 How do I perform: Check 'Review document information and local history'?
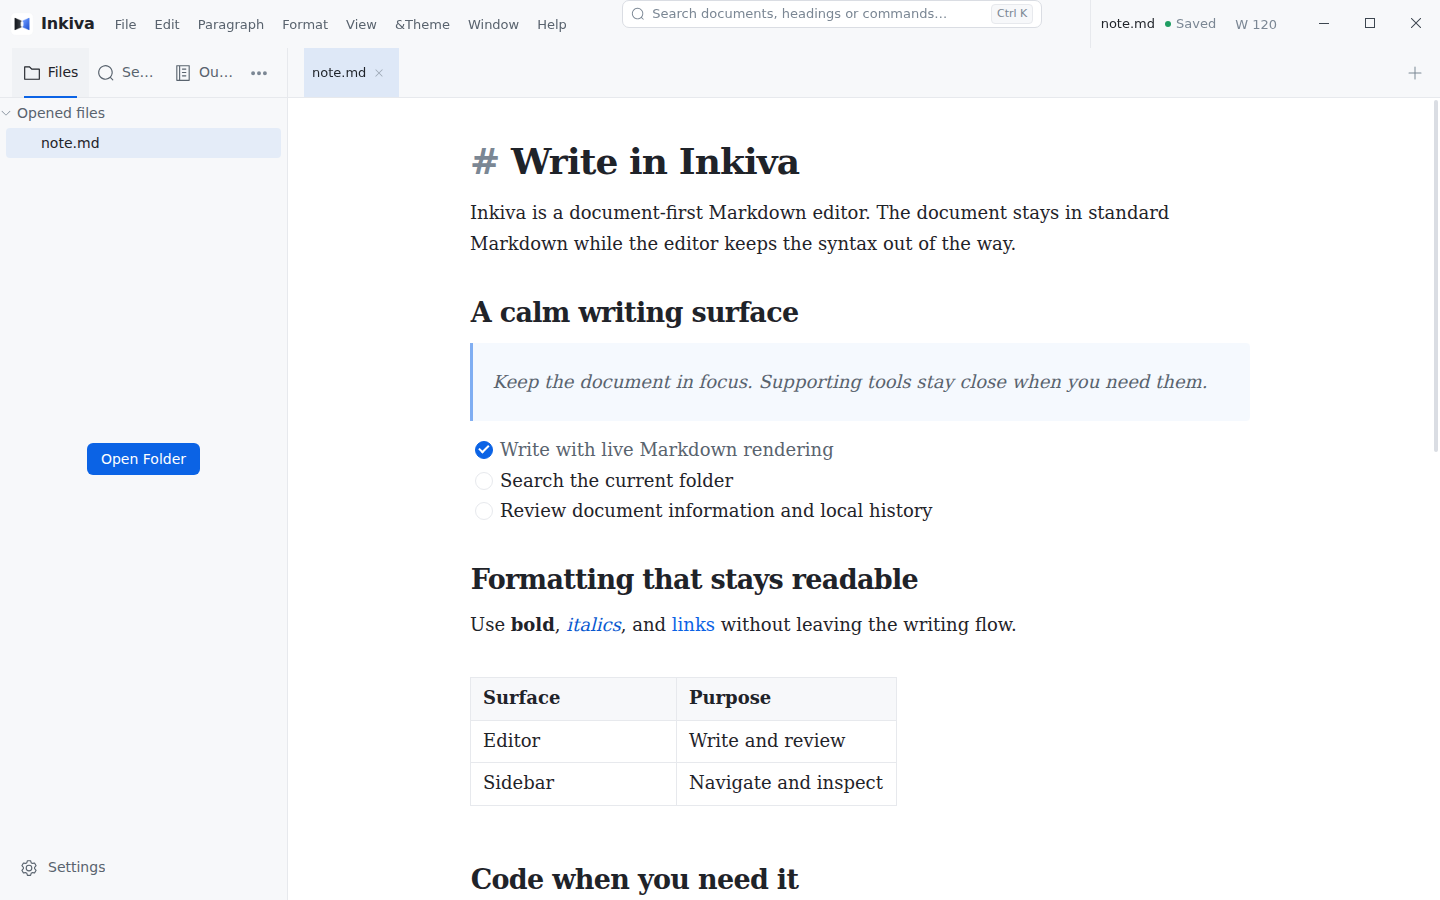click(x=484, y=511)
